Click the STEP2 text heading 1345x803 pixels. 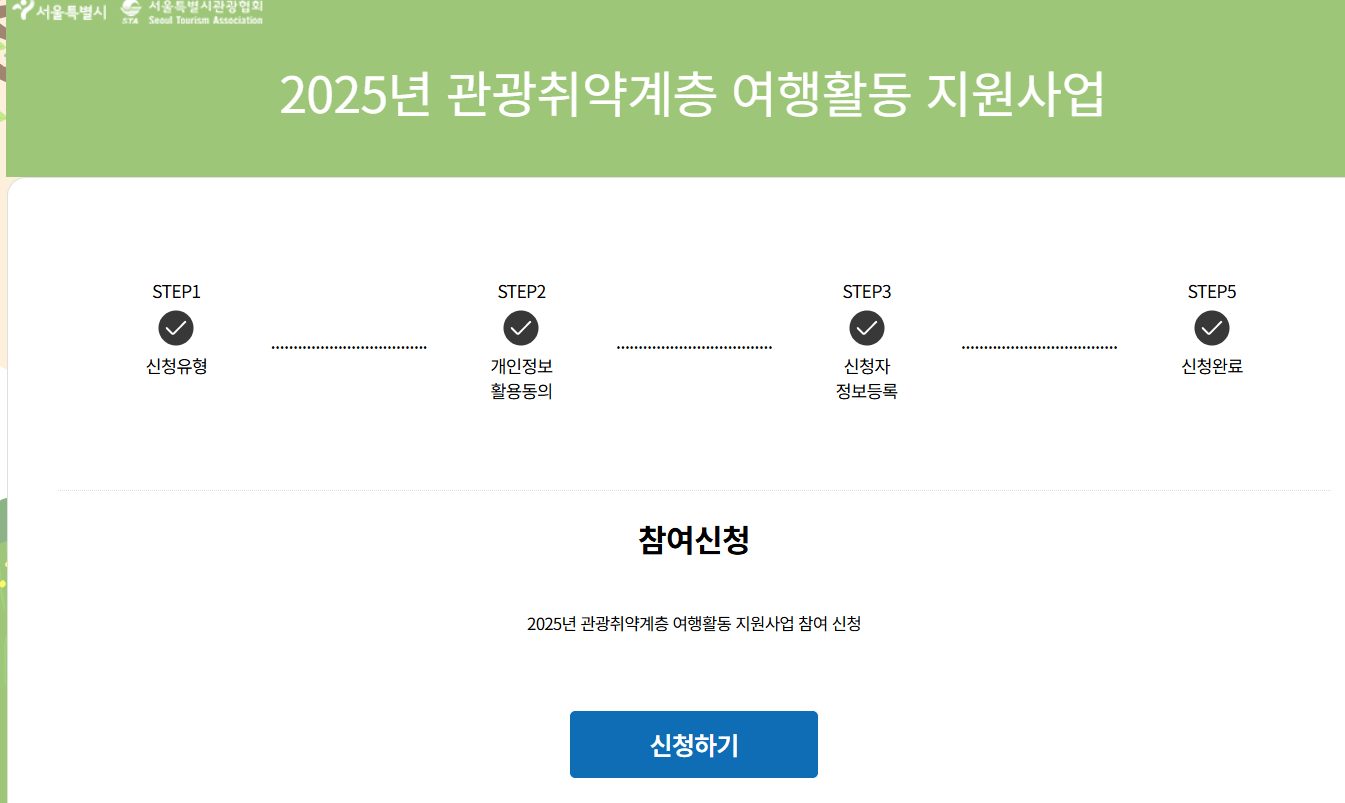[x=519, y=291]
